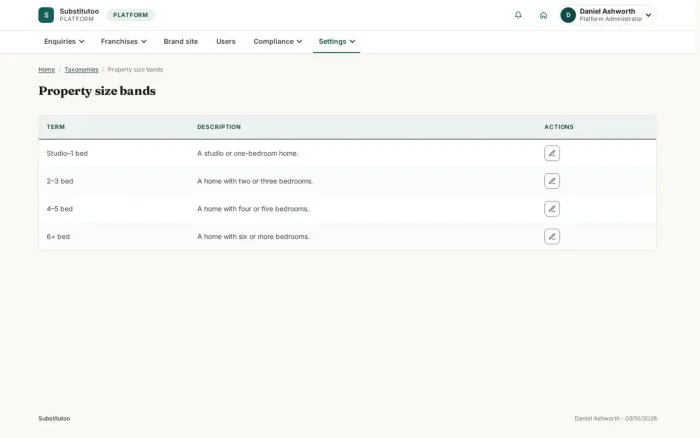Click the home icon in header

543,15
